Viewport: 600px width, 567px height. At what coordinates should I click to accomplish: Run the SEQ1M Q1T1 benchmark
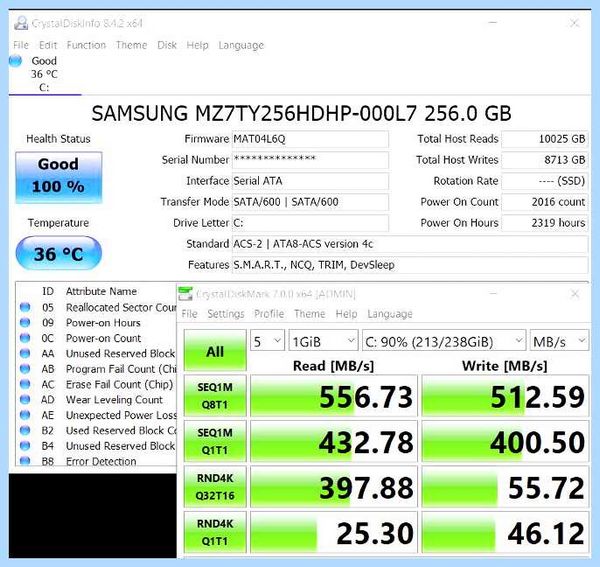click(215, 441)
